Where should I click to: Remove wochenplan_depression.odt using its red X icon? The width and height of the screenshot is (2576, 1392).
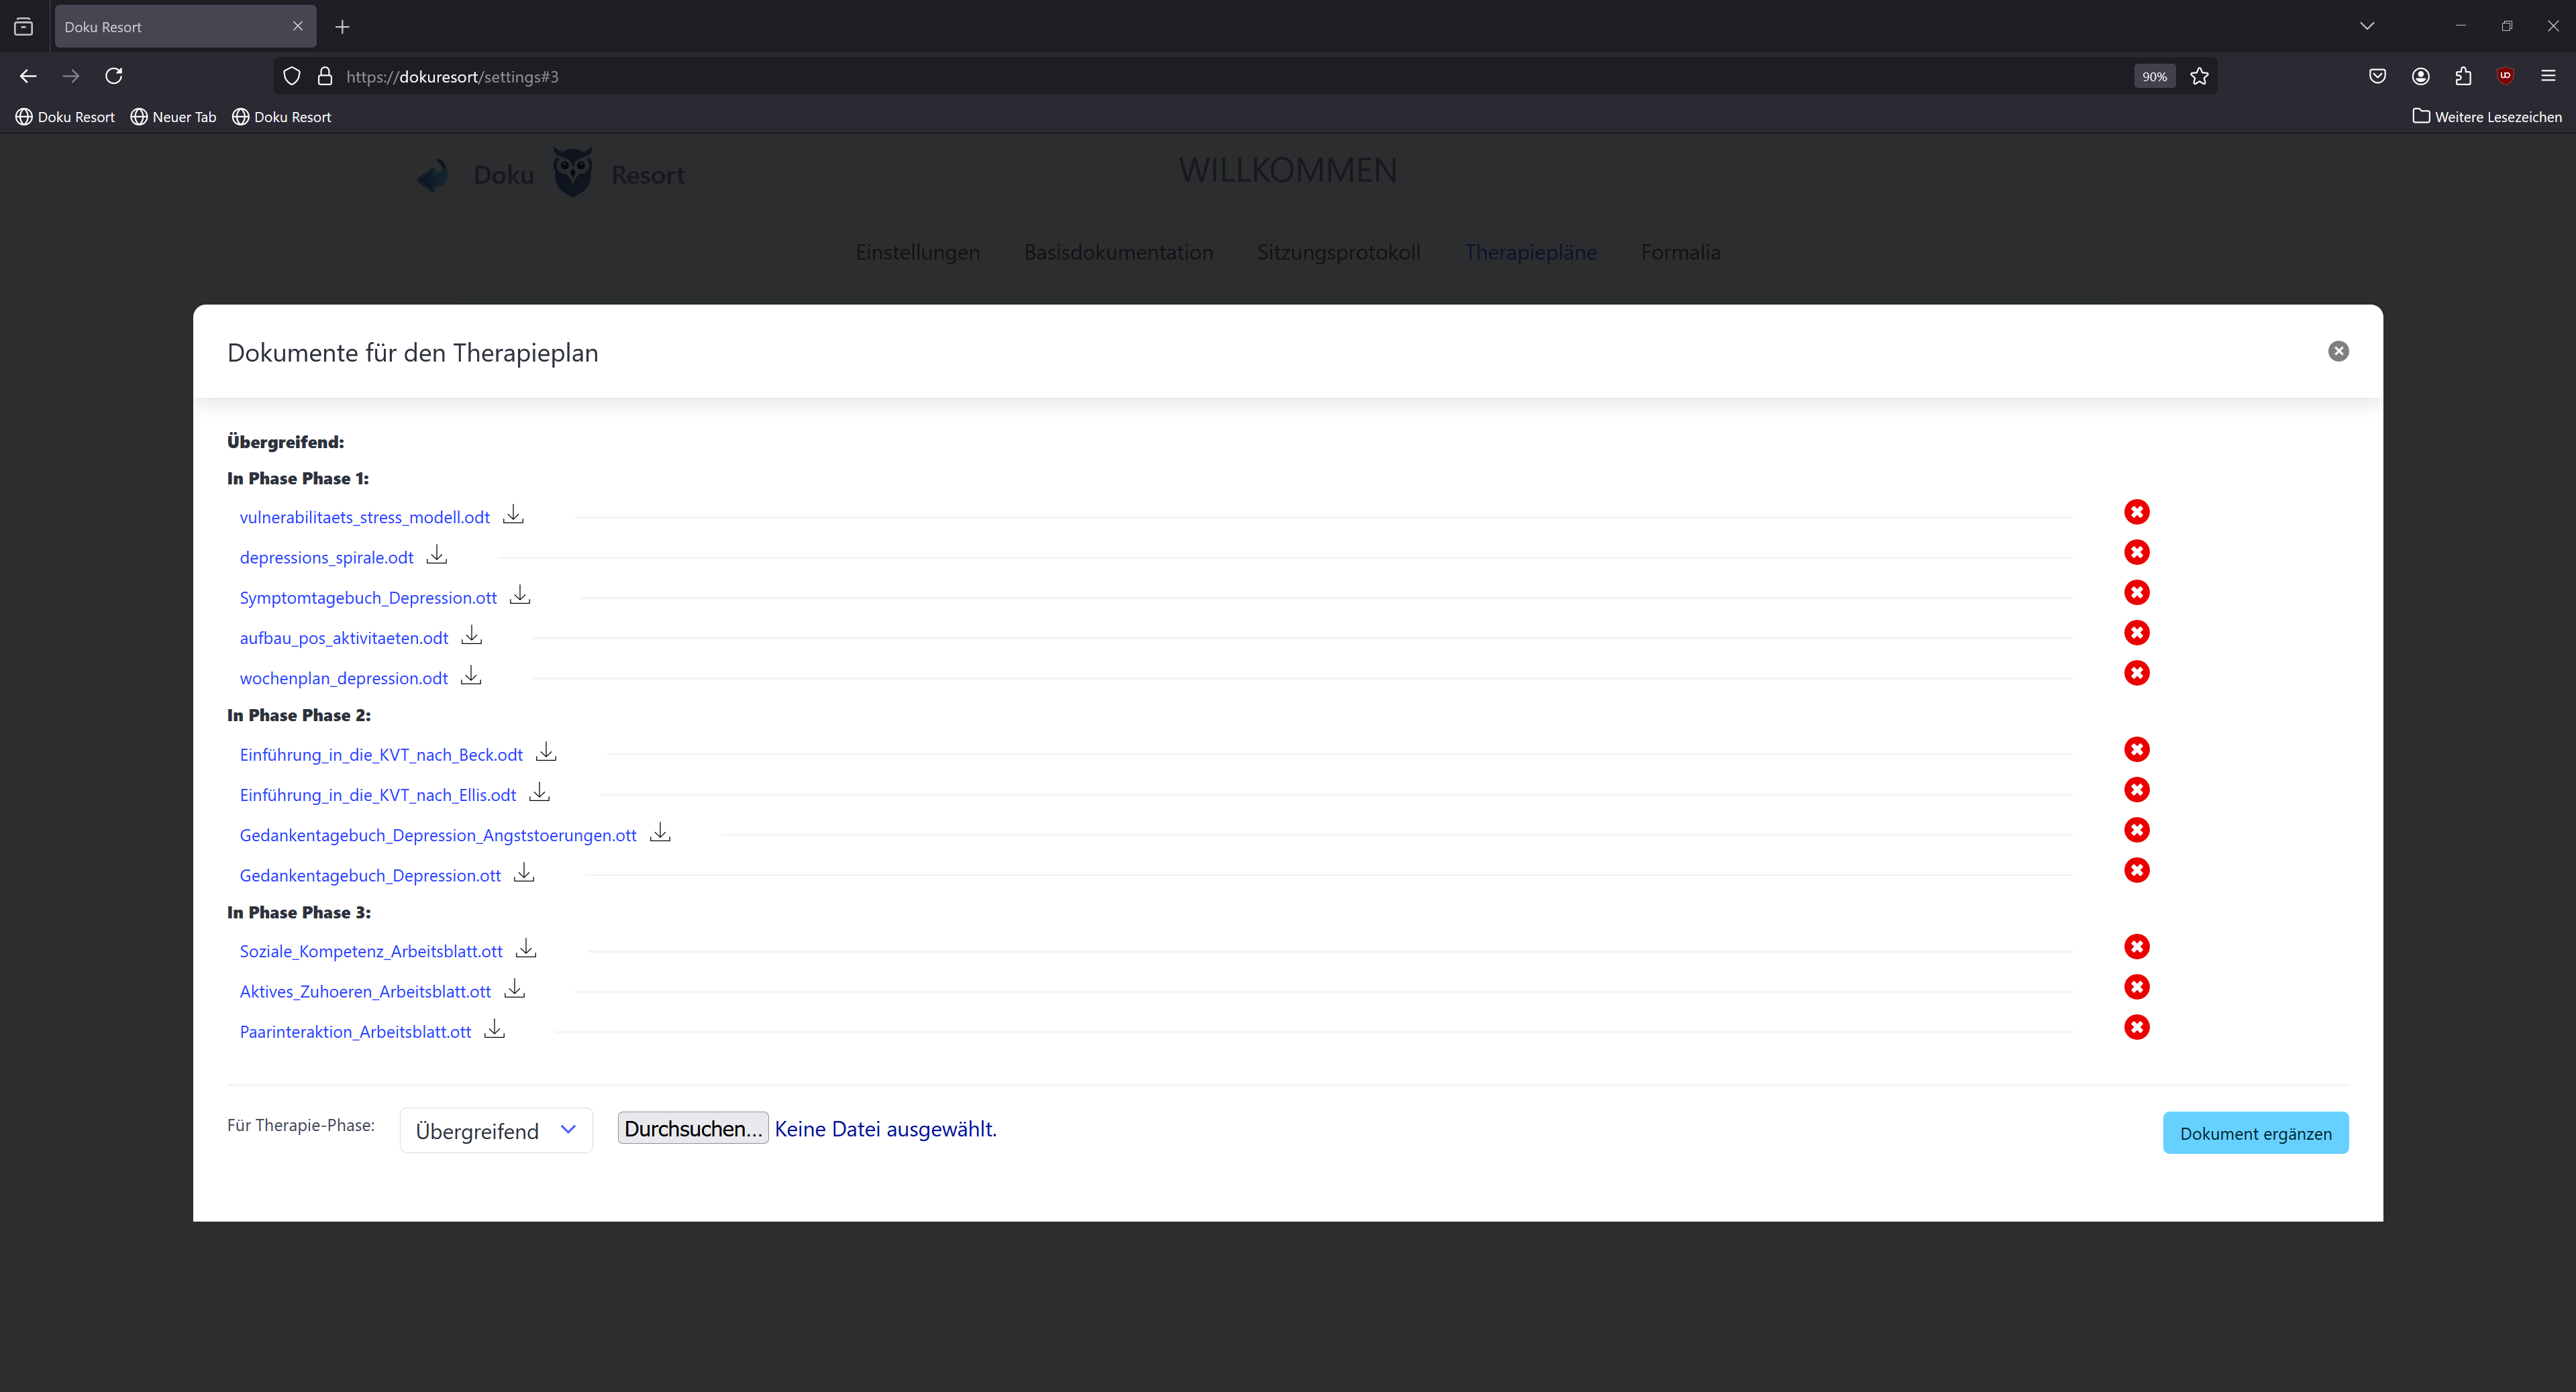(x=2136, y=673)
